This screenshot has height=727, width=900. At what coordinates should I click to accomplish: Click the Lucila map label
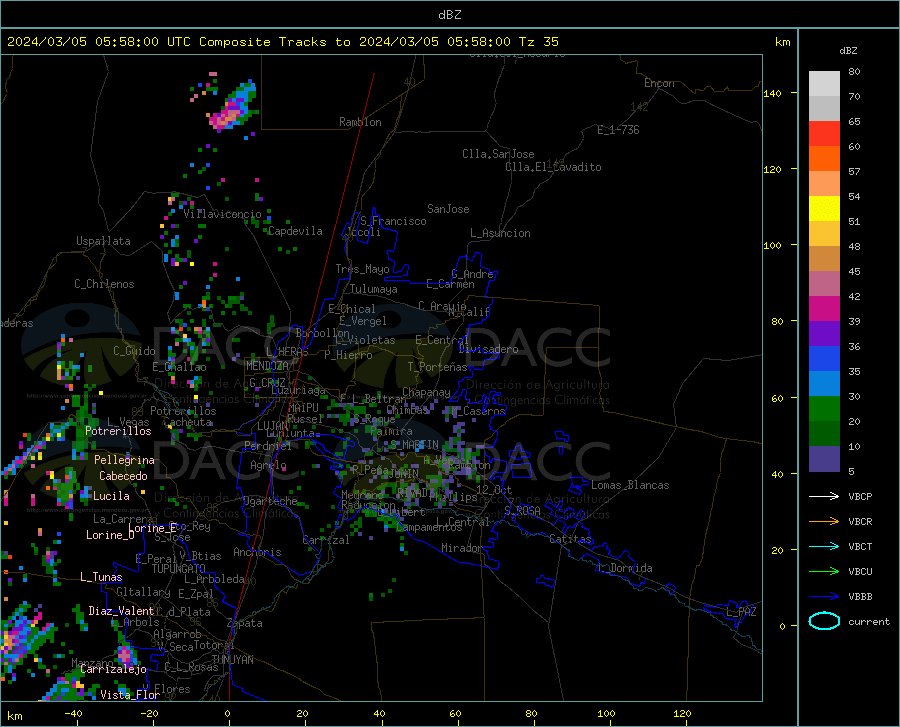click(111, 496)
